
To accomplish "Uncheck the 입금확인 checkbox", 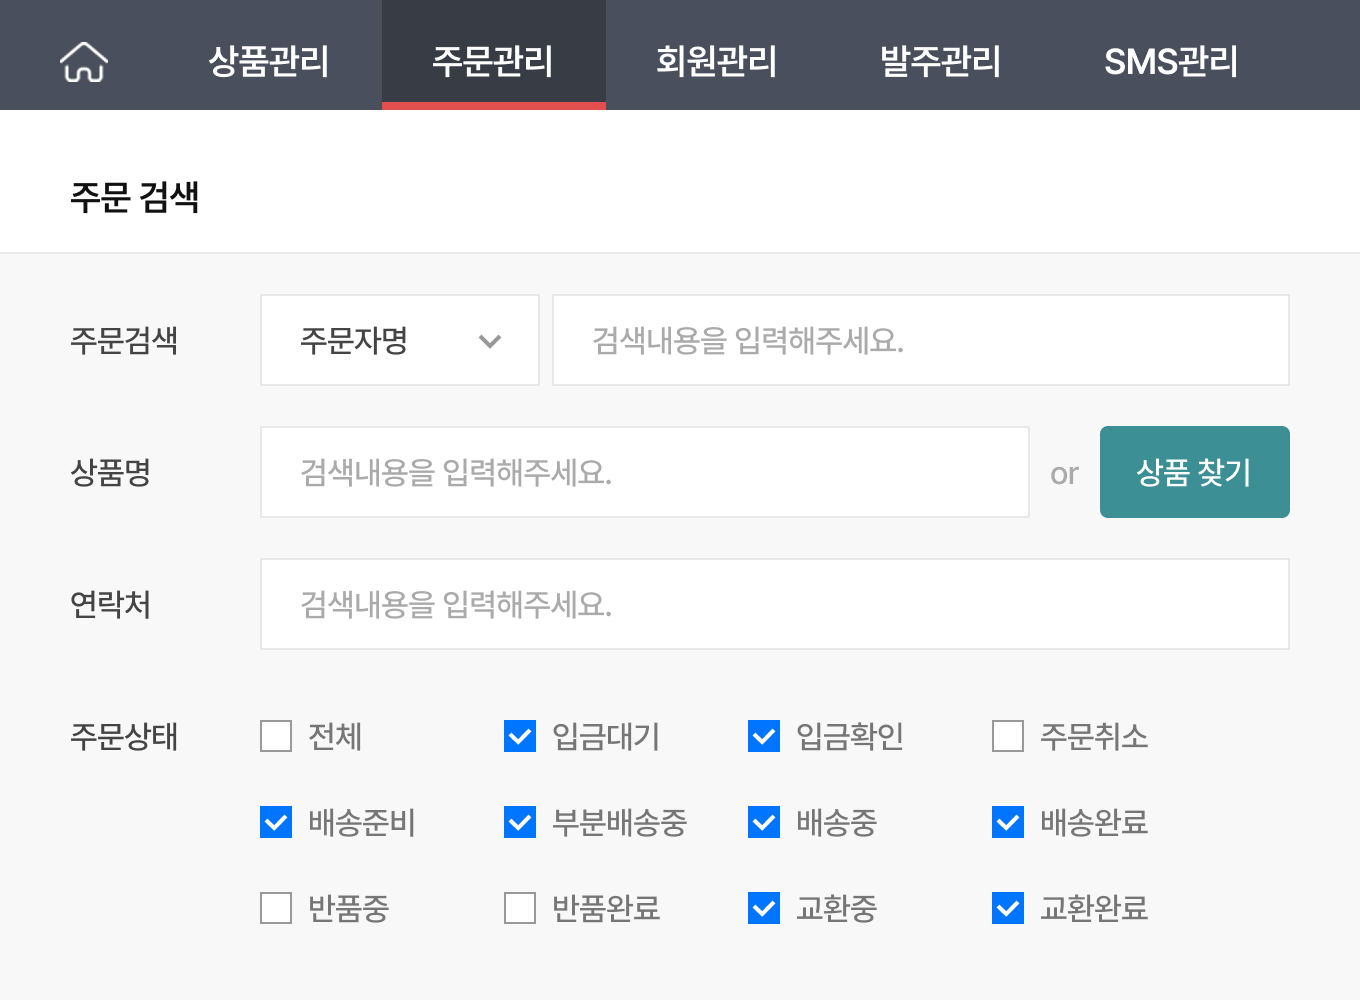I will tap(763, 737).
